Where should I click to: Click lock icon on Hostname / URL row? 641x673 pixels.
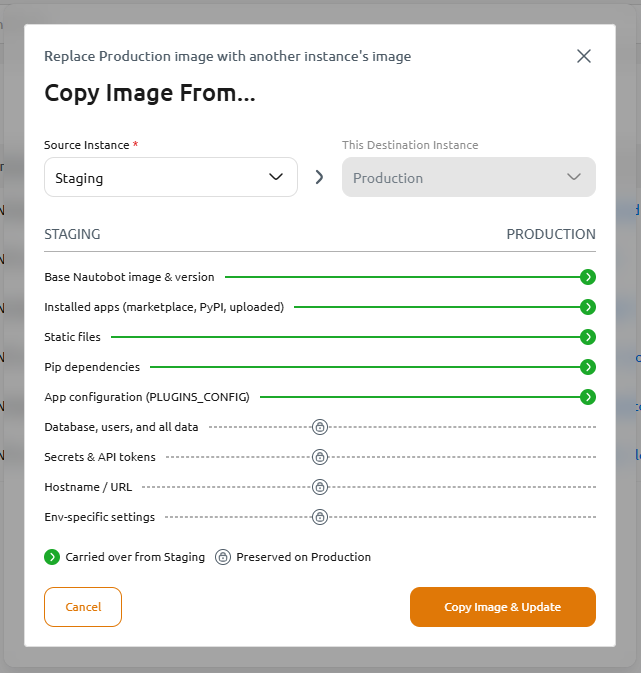click(x=320, y=488)
